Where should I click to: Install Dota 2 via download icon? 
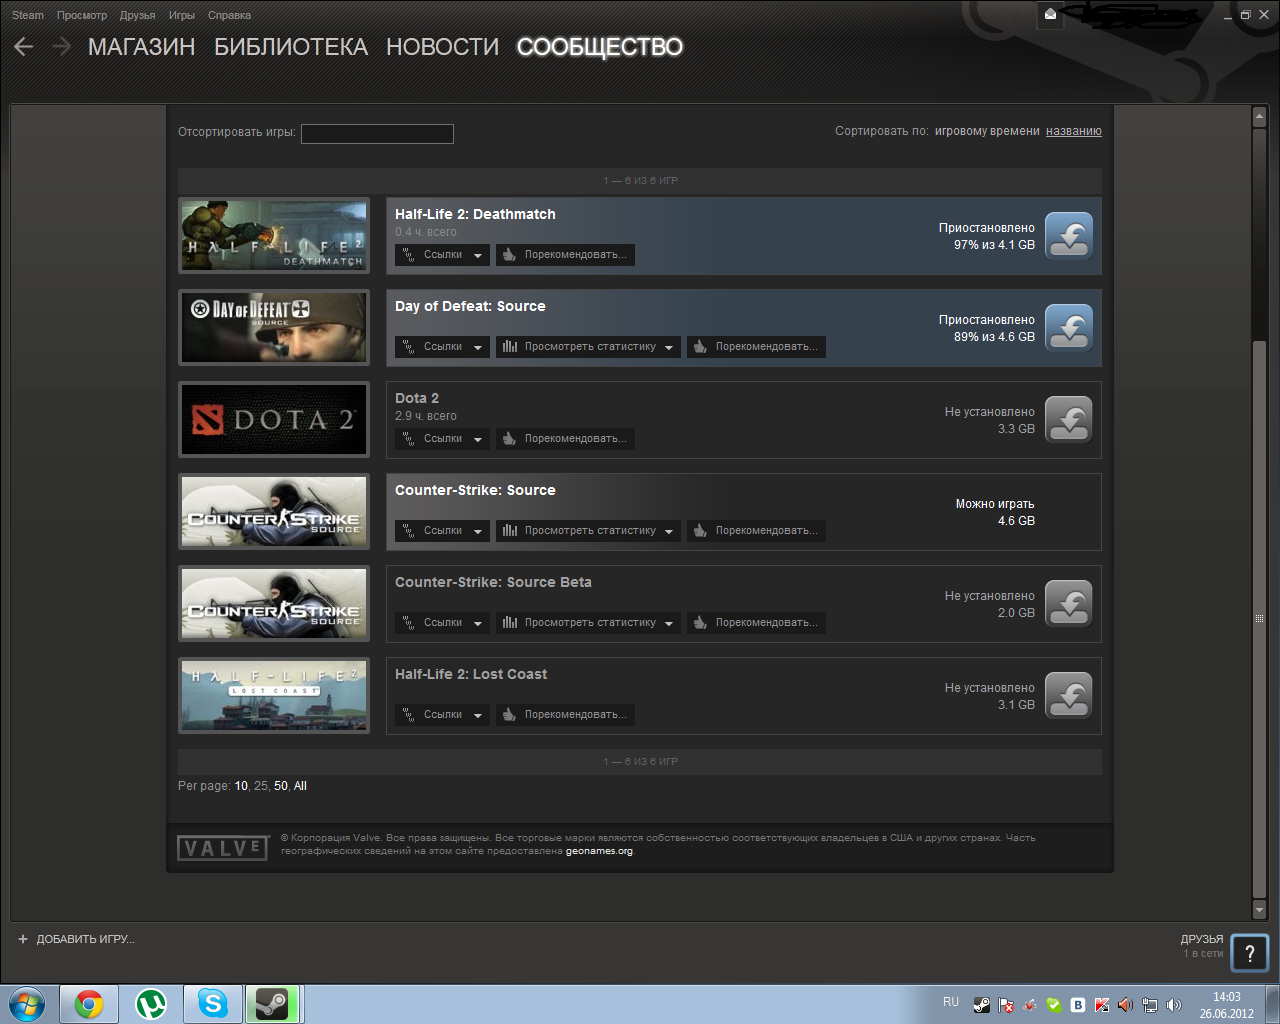pyautogui.click(x=1069, y=420)
